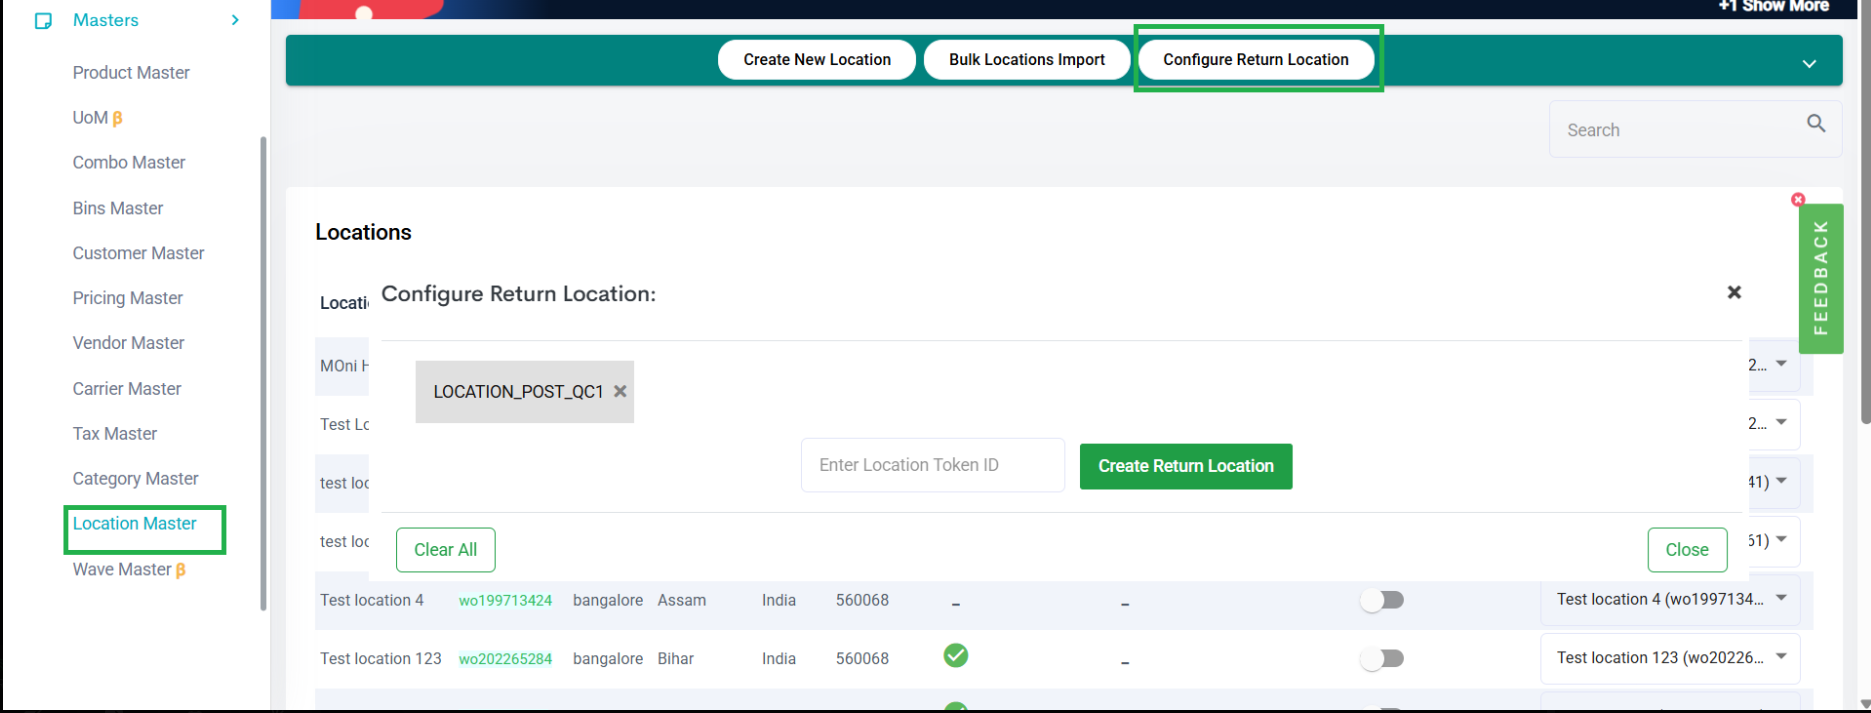Toggle the switch for Test location 123
This screenshot has height=713, width=1871.
click(x=1383, y=658)
